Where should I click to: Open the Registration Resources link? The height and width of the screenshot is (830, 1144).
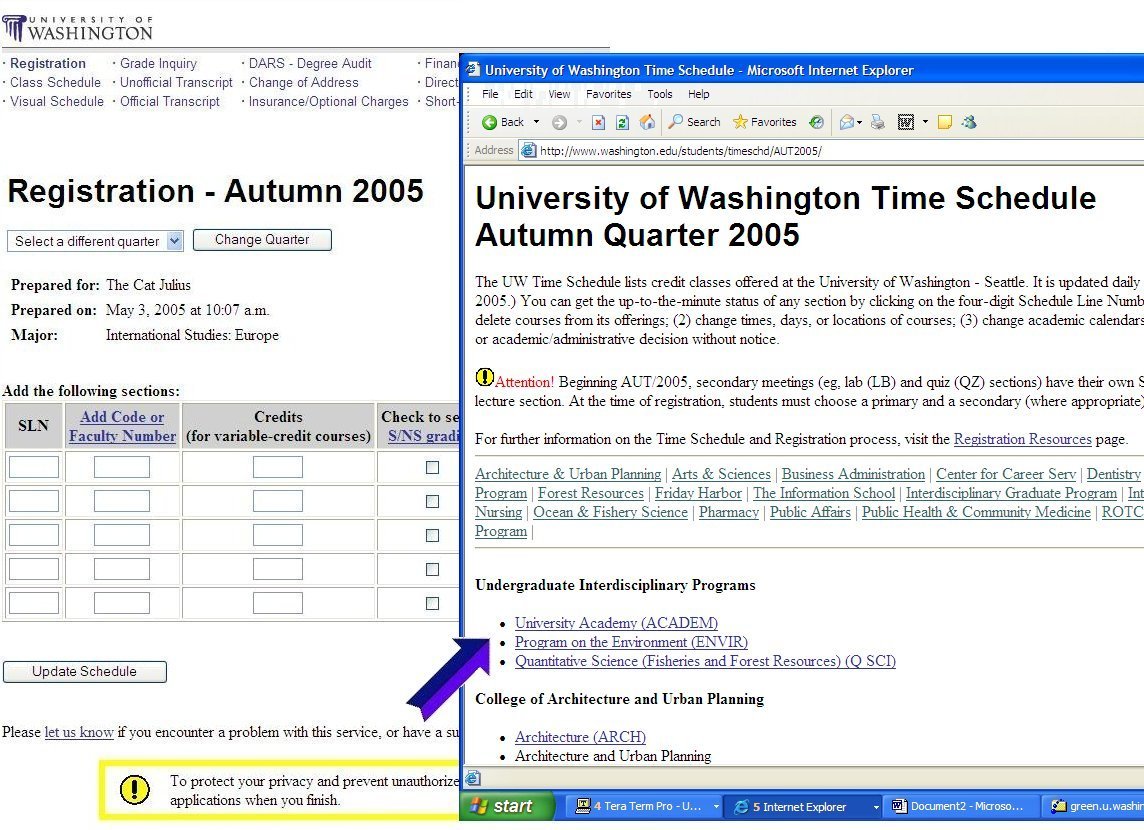(1023, 439)
